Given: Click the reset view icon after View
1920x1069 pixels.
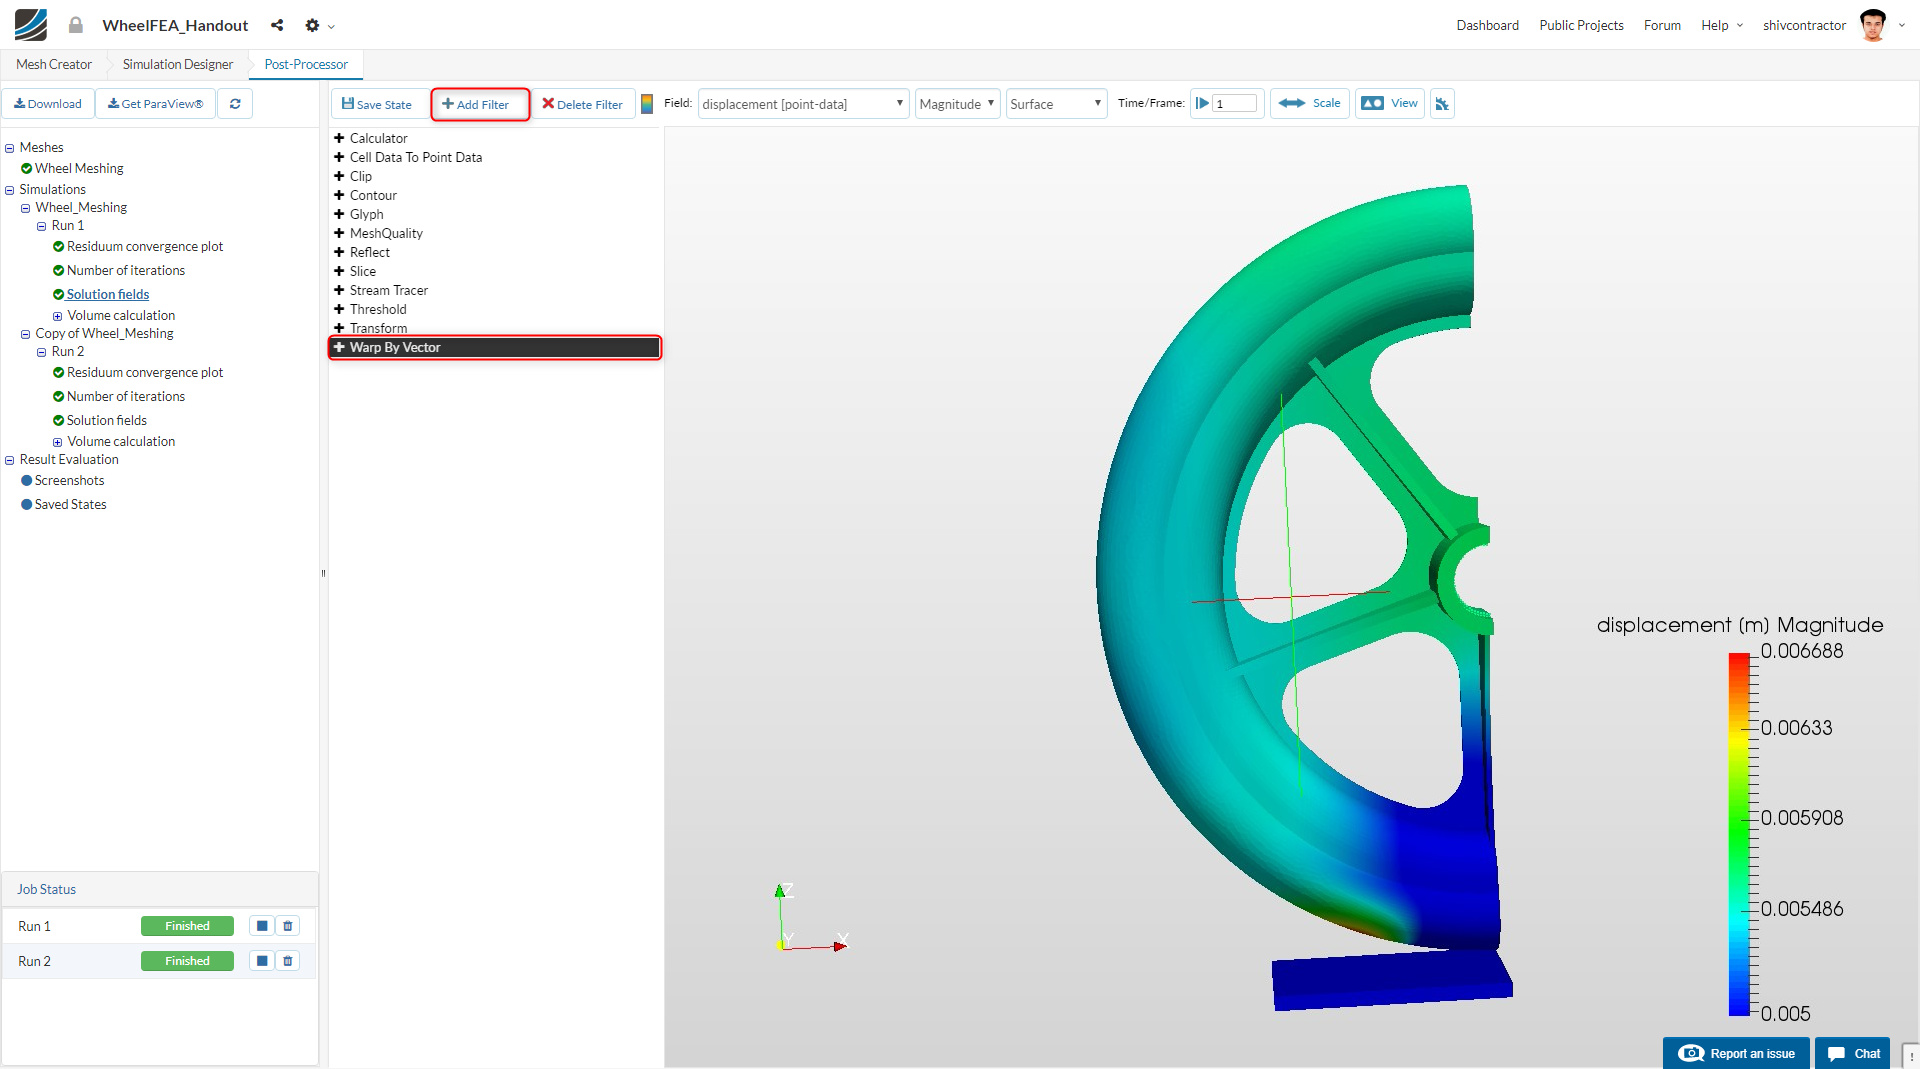Looking at the screenshot, I should tap(1441, 104).
